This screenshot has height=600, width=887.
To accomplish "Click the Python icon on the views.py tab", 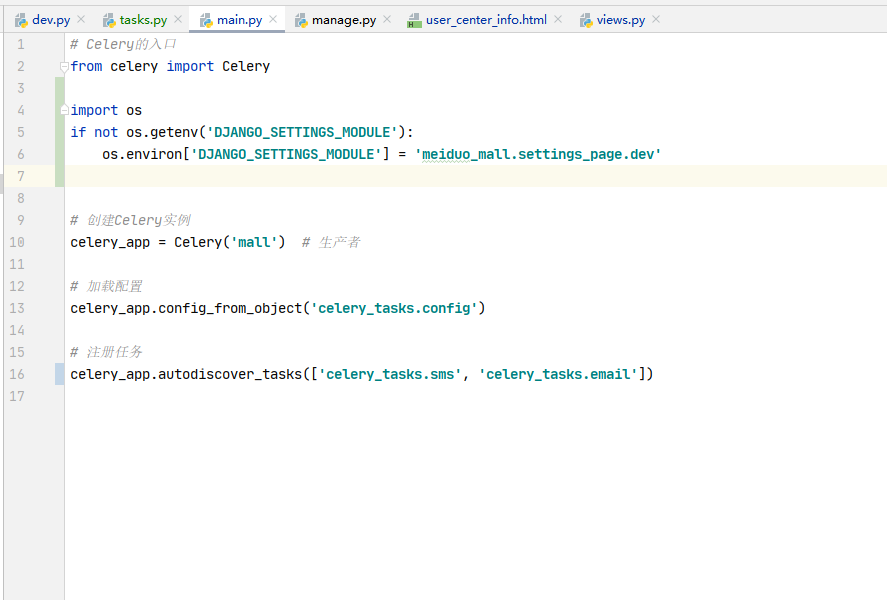I will coord(587,18).
